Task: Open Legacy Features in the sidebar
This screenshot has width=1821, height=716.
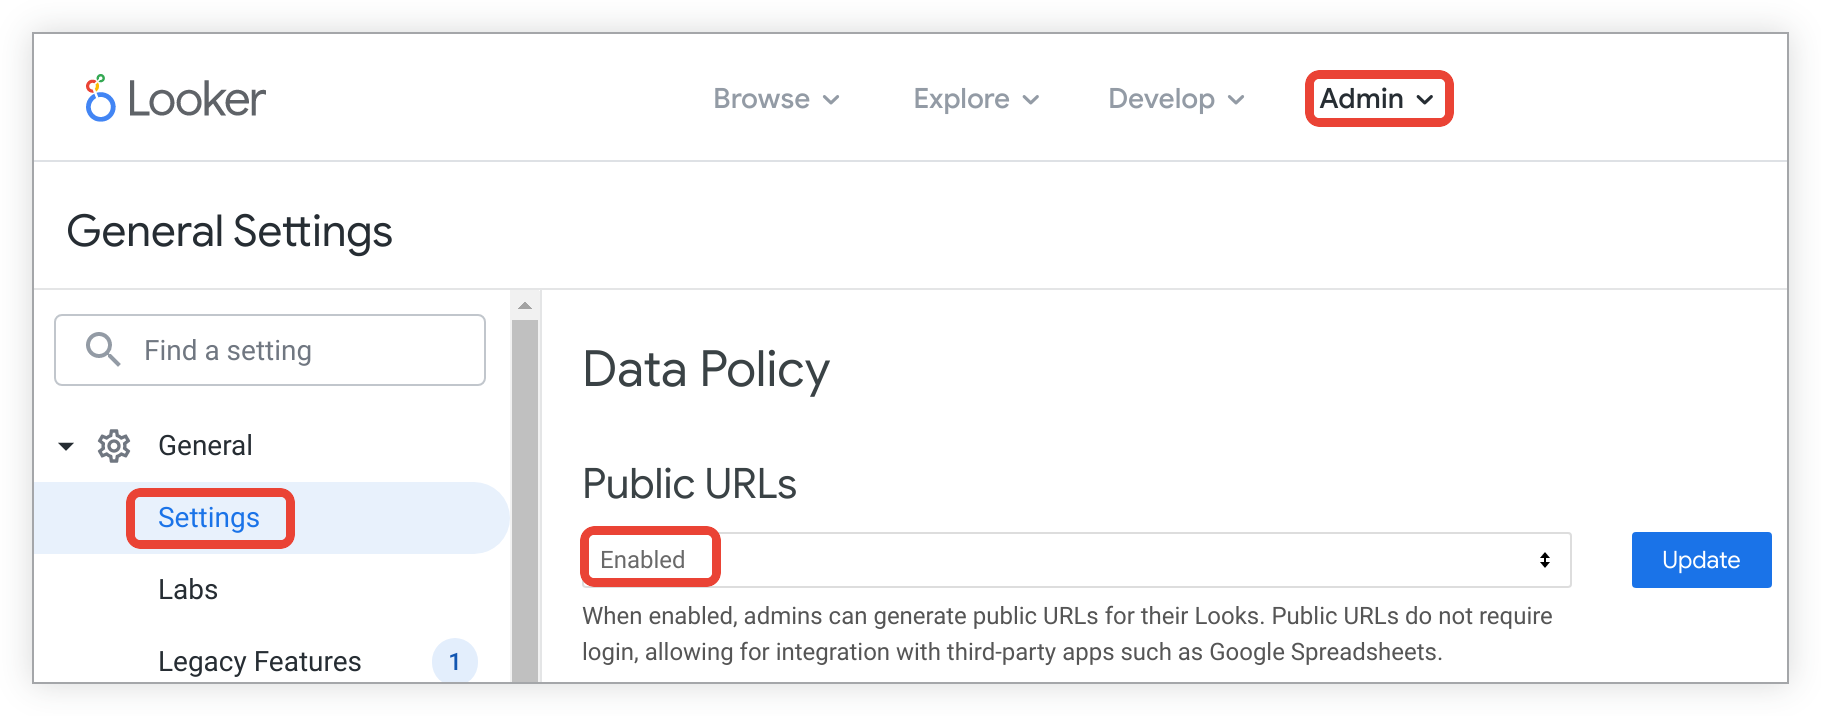Action: tap(259, 662)
